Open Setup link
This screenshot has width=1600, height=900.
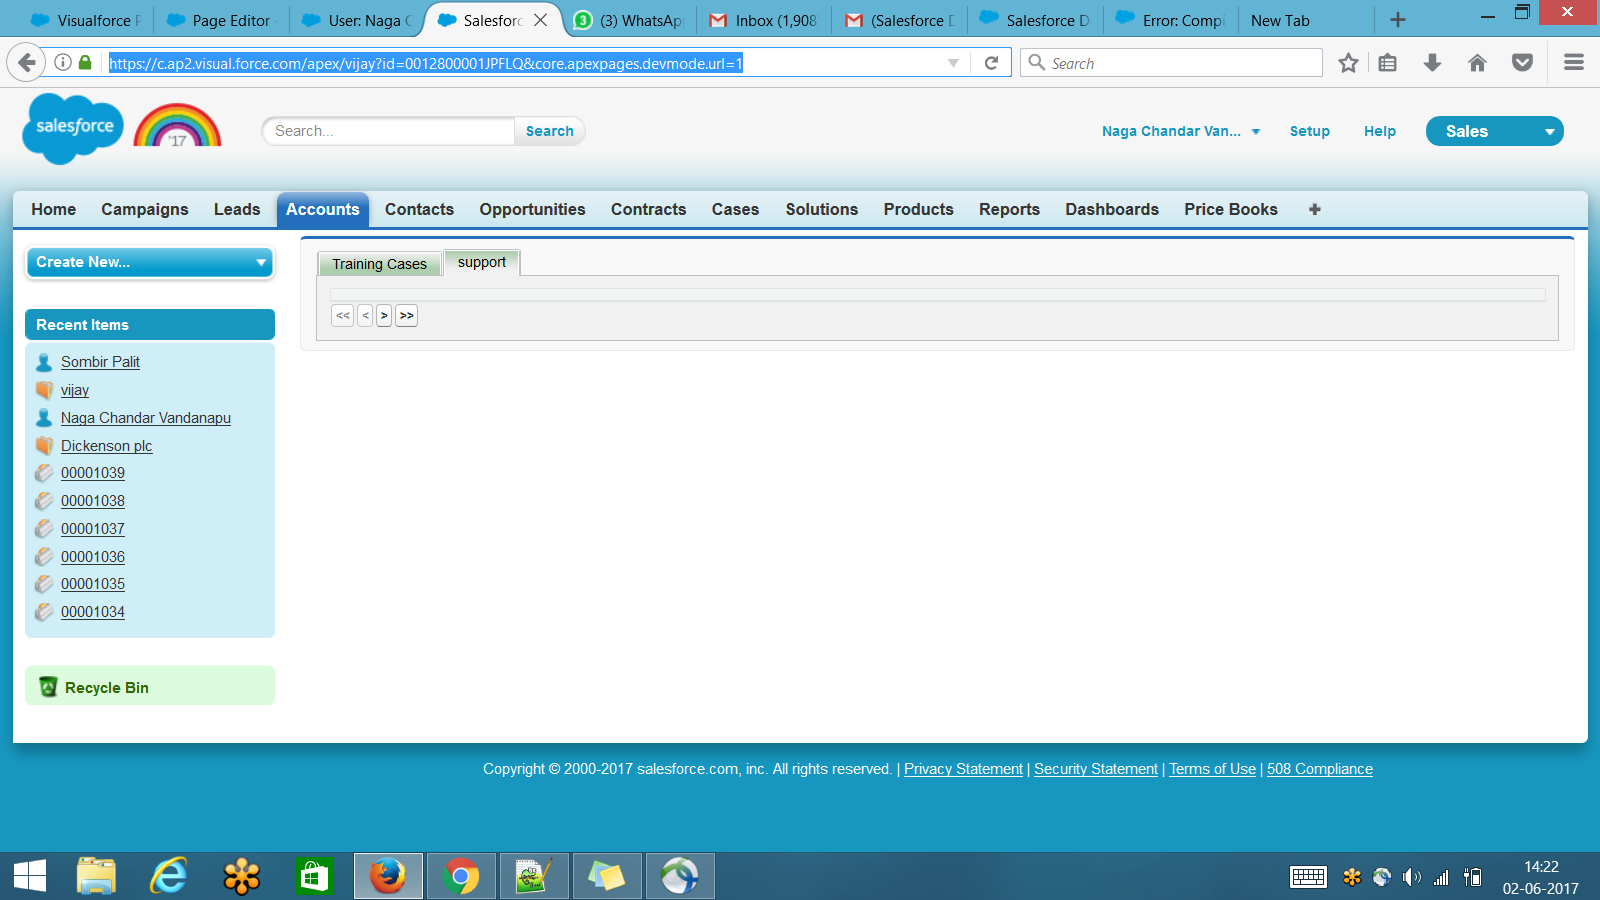click(1310, 131)
